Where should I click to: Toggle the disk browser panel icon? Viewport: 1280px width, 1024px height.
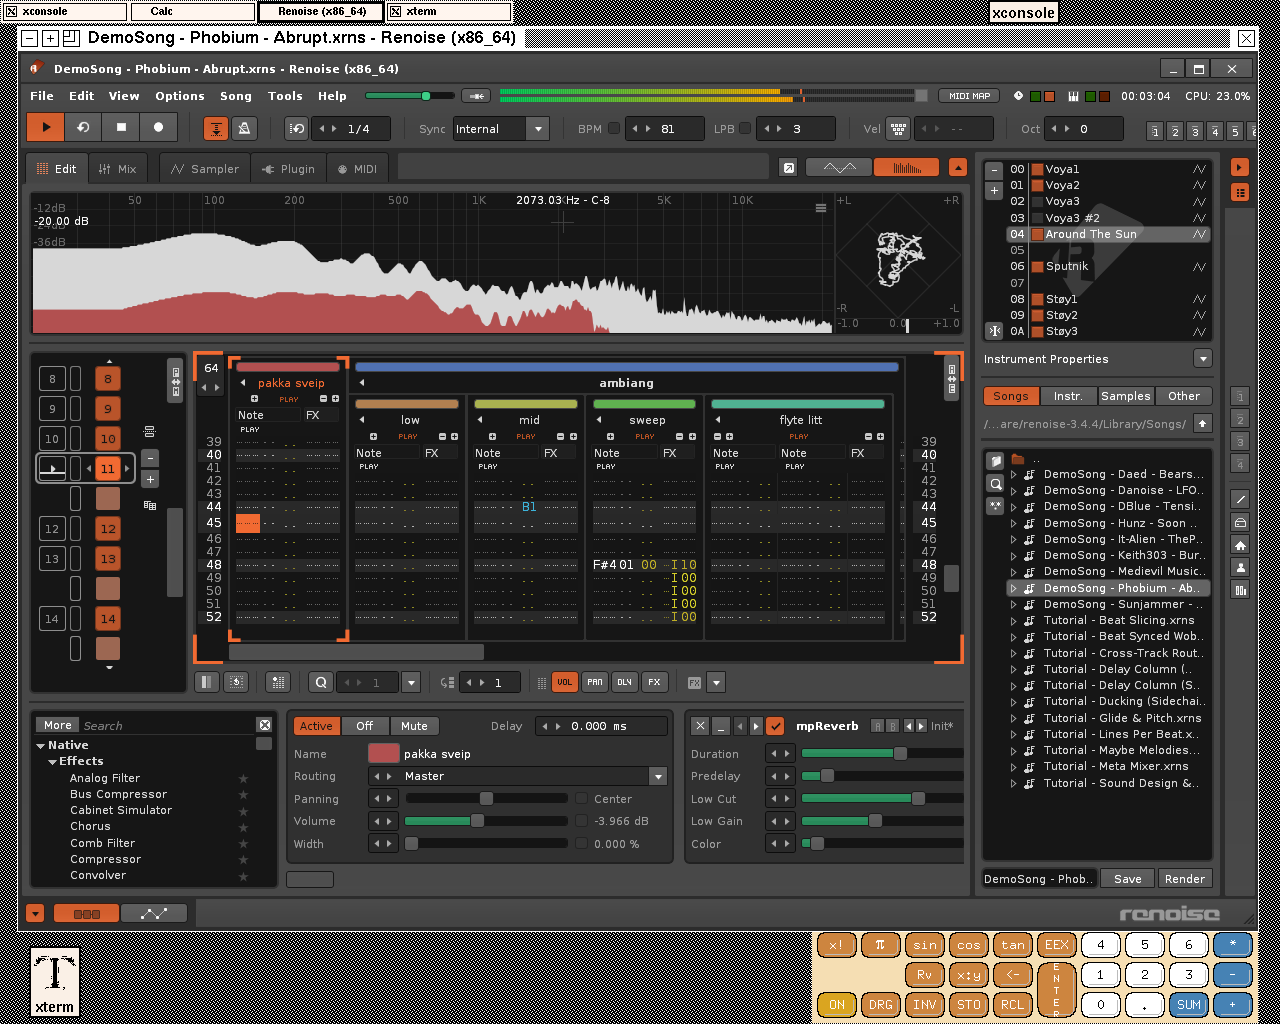point(1240,167)
